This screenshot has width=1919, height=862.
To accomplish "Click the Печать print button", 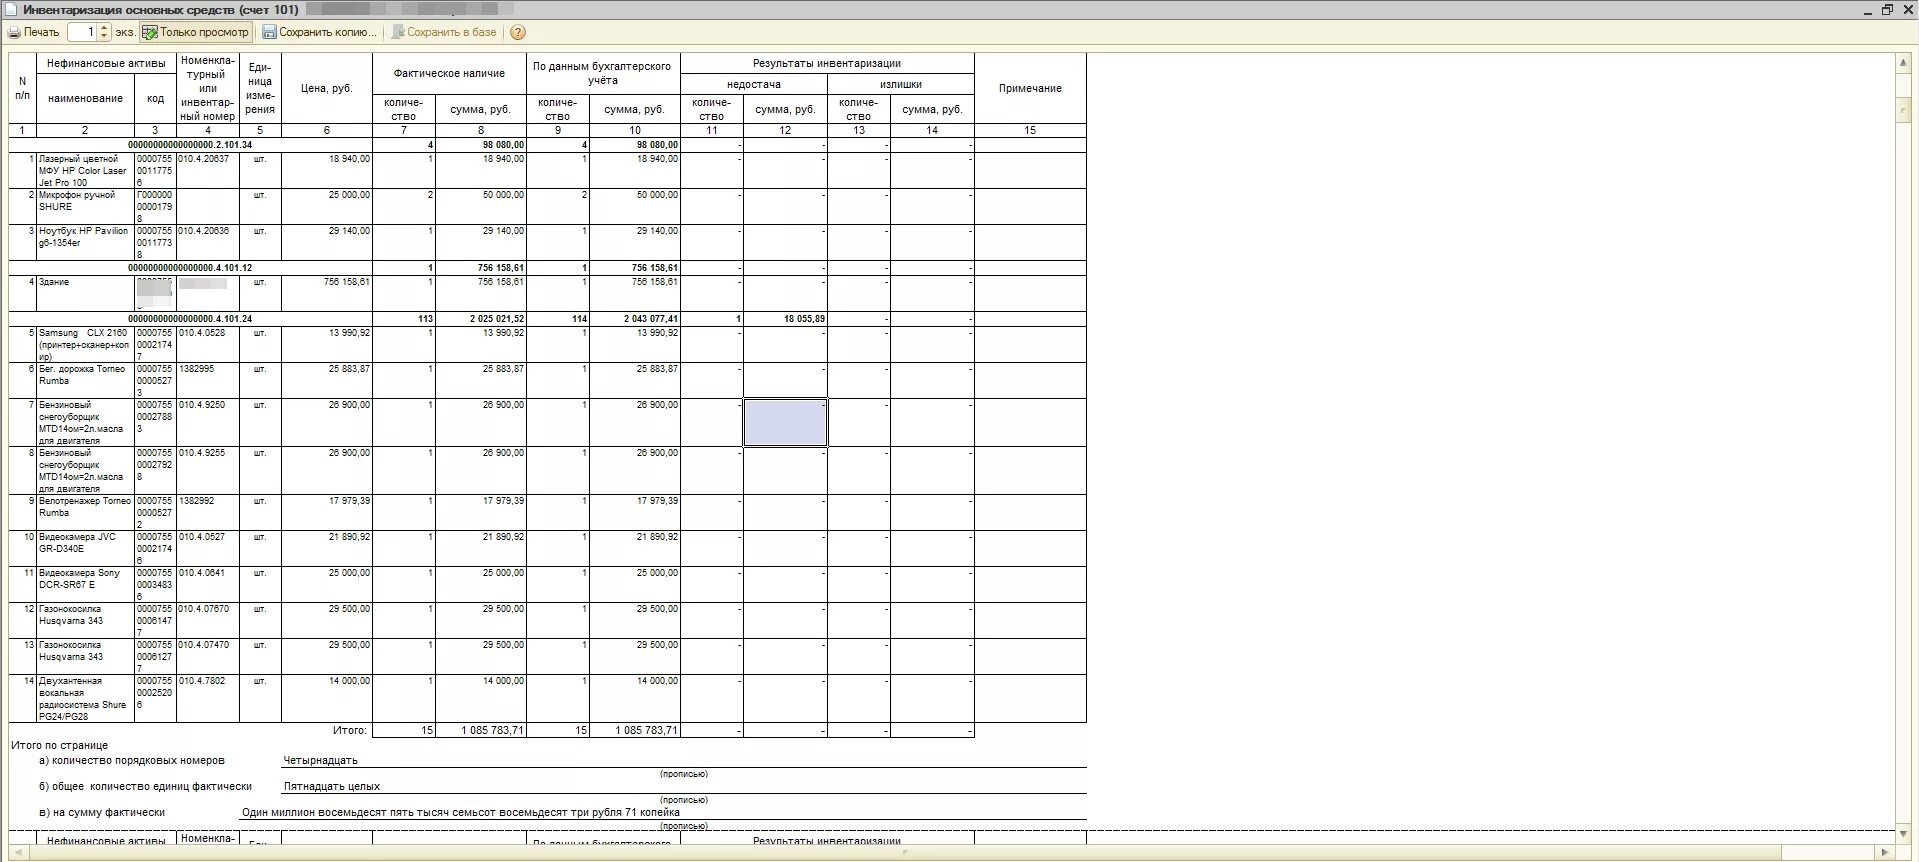I will coord(34,32).
